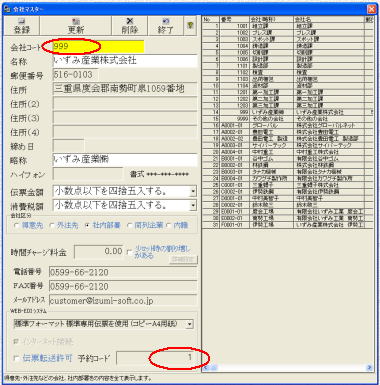Click the list's left scroll arrow
The image size is (380, 385).
point(206,368)
